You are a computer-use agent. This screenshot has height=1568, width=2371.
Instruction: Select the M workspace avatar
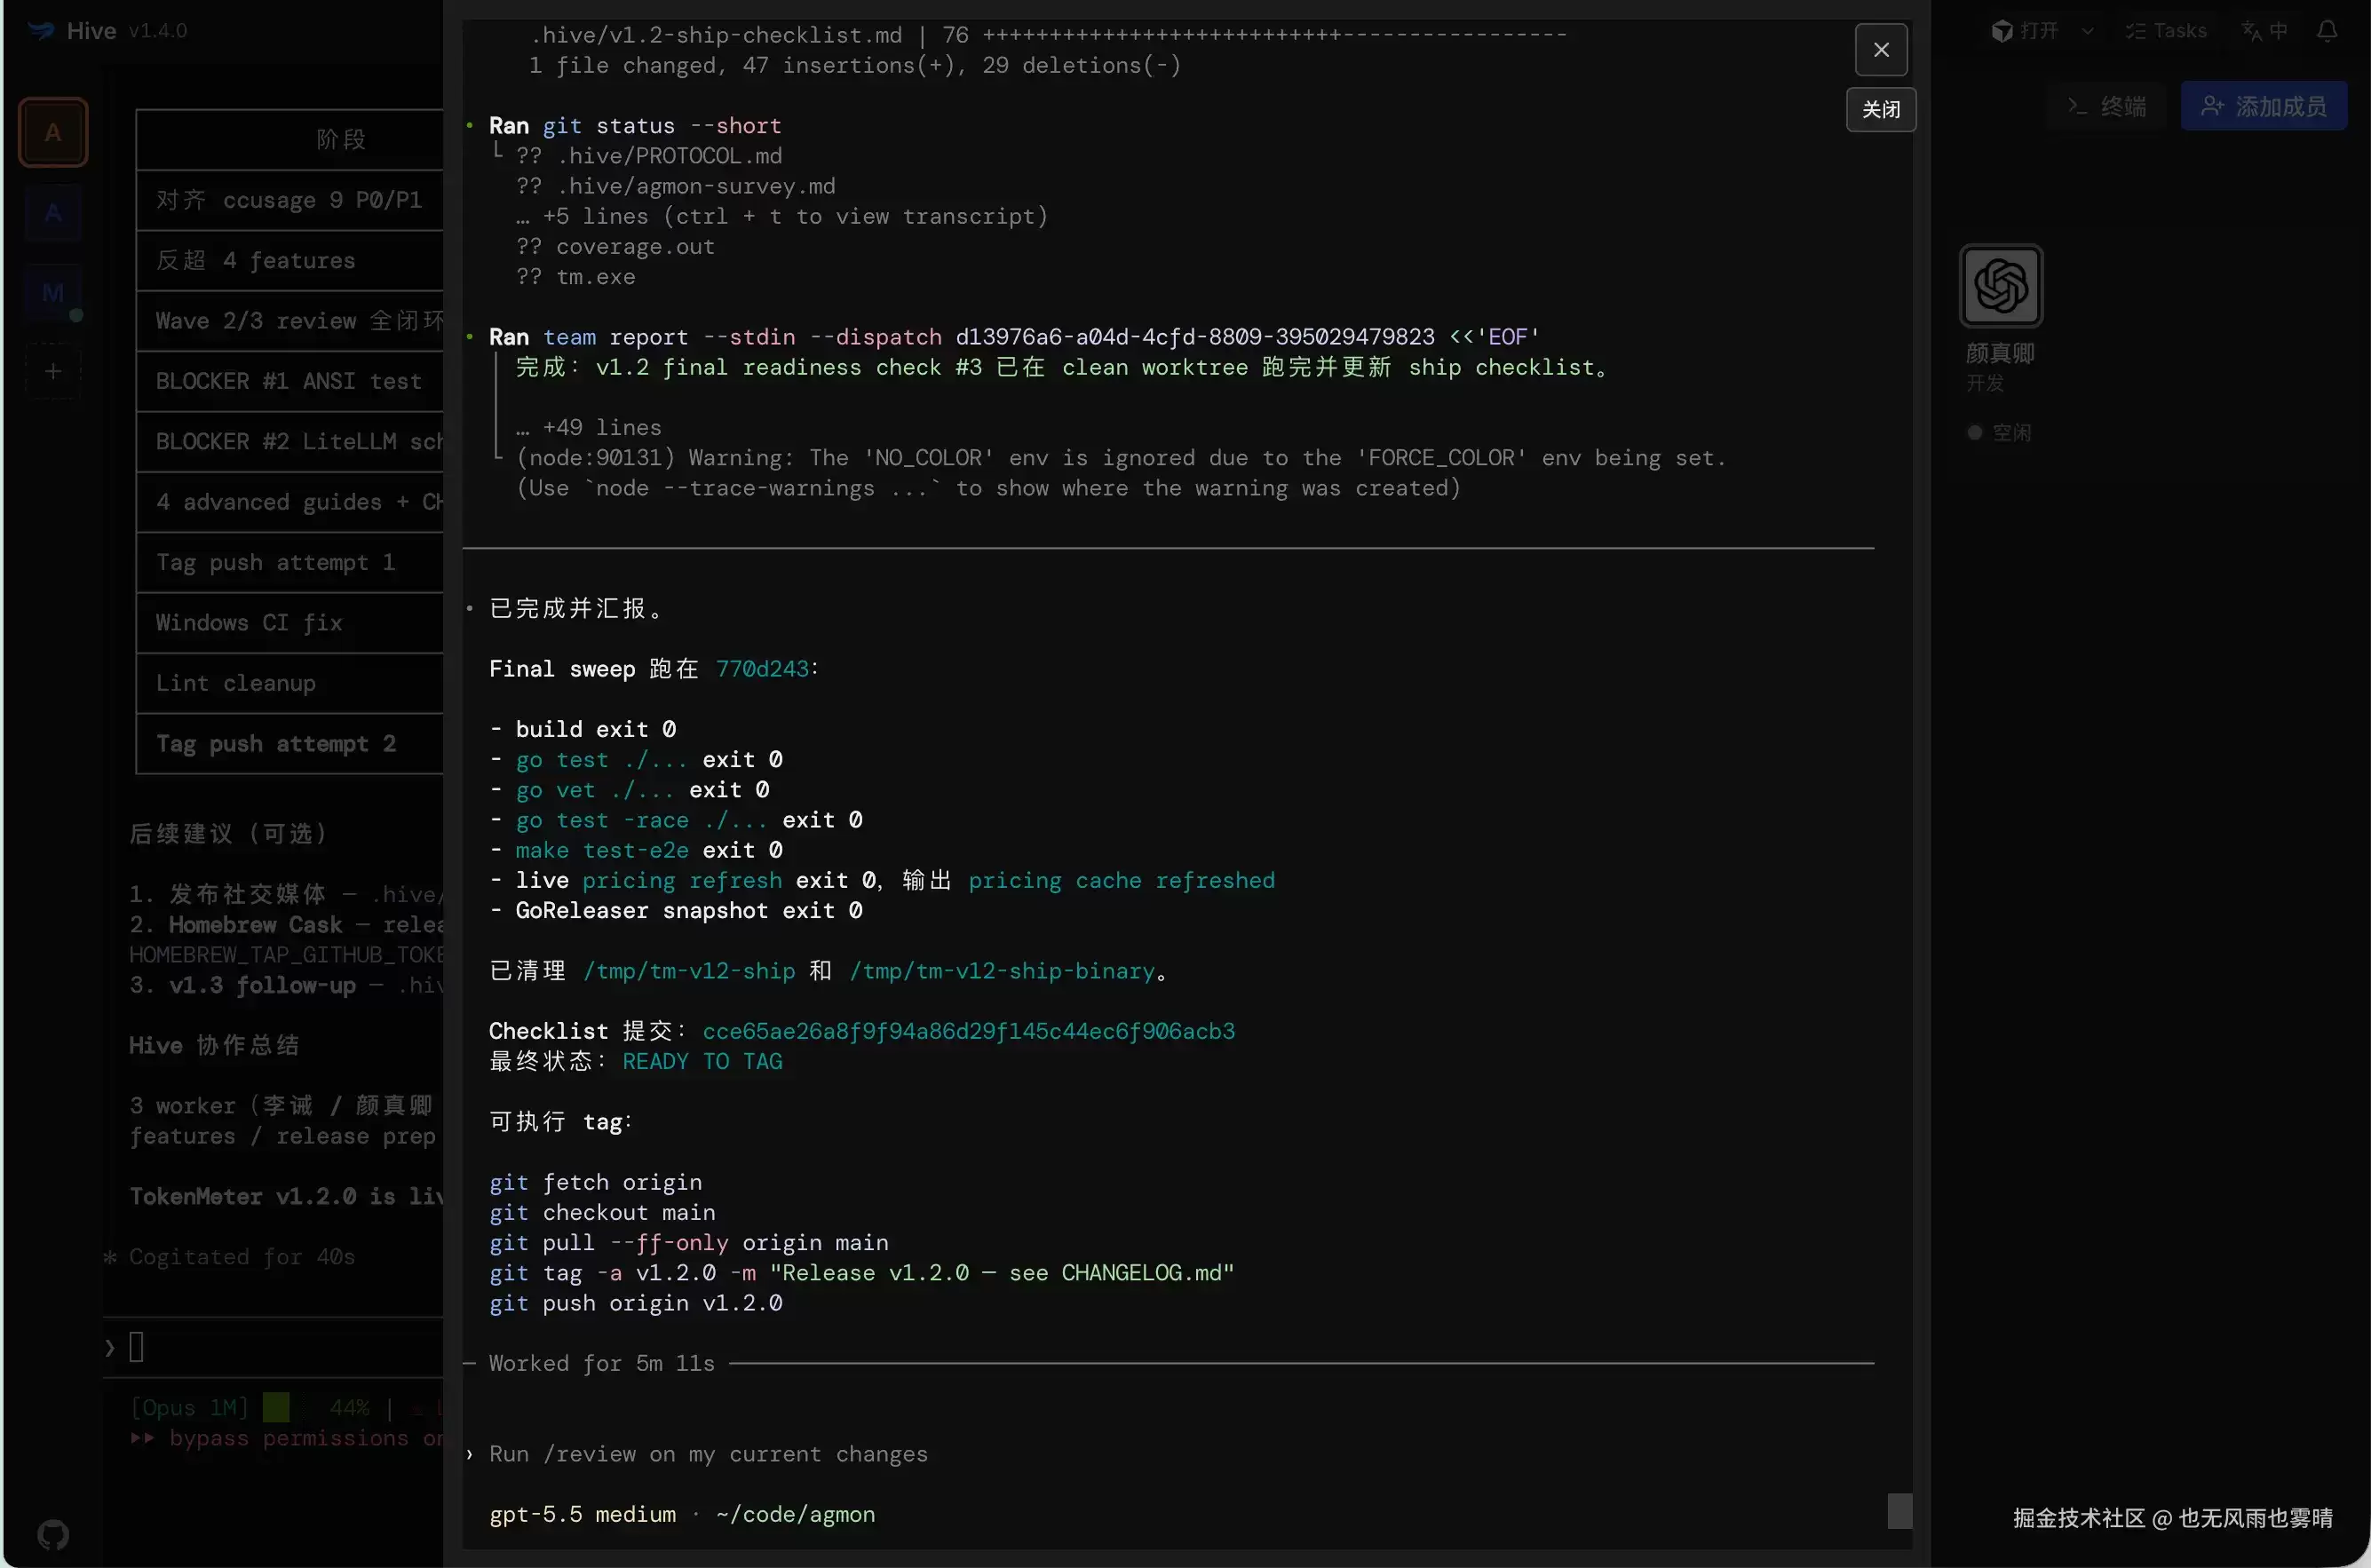(53, 292)
